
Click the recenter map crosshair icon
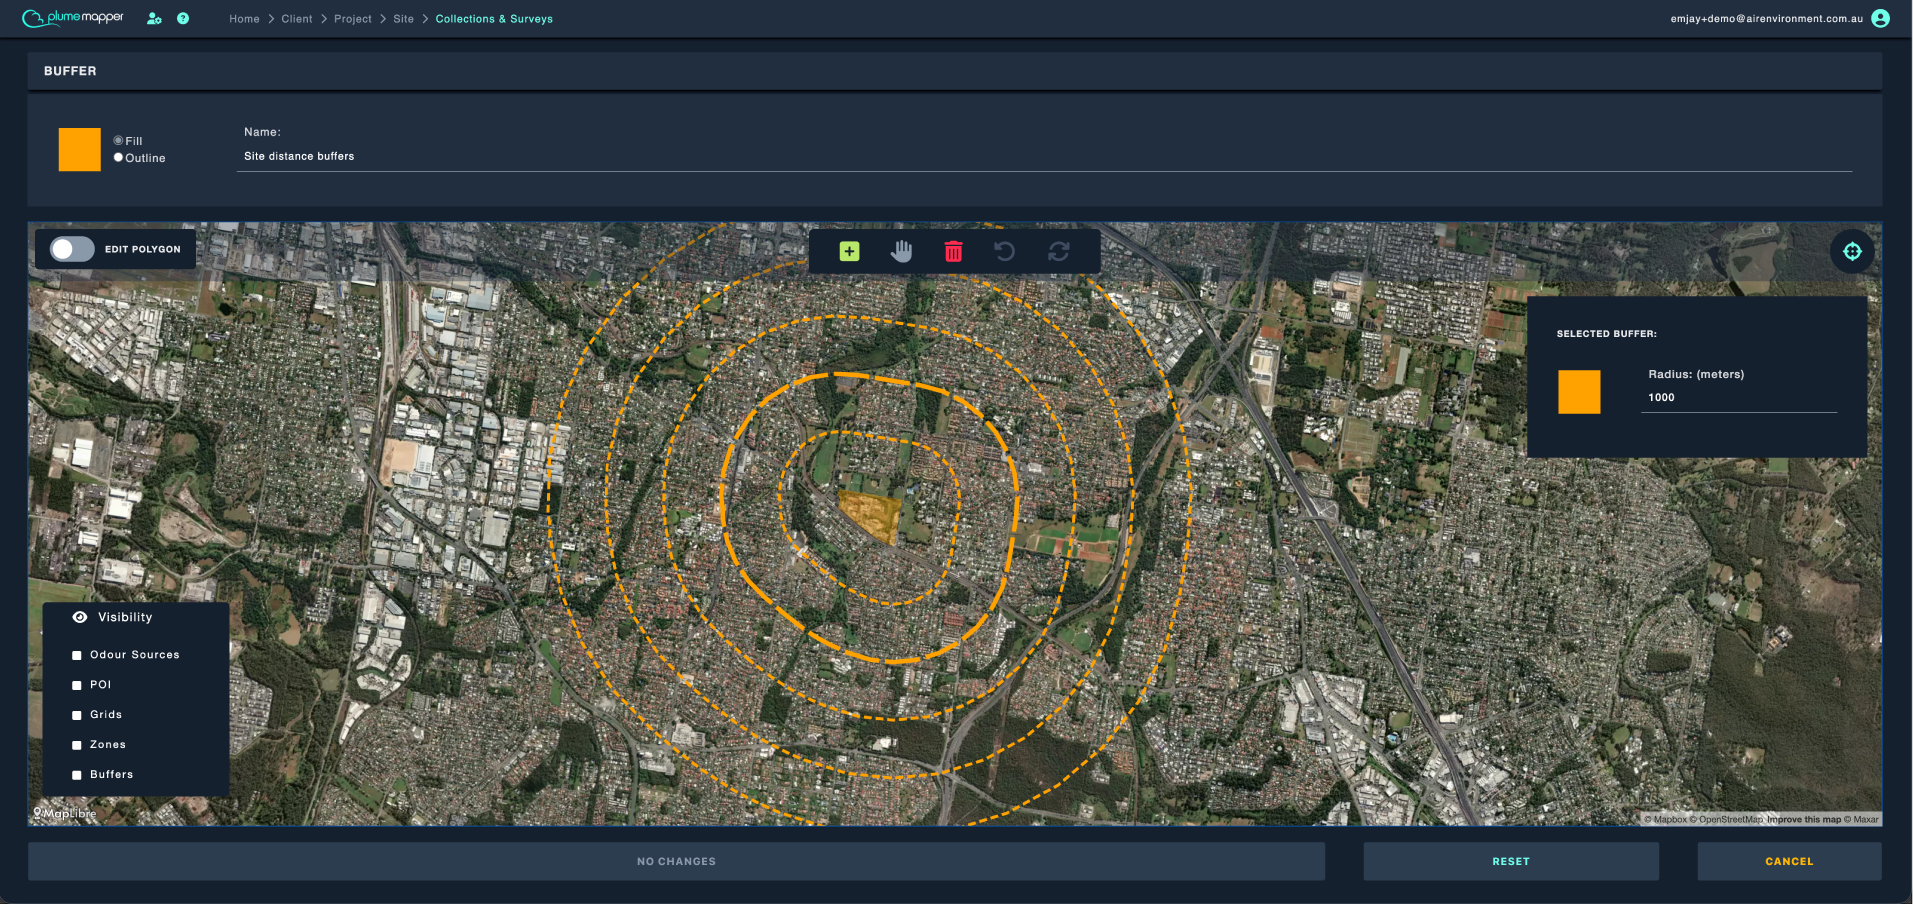pos(1852,251)
